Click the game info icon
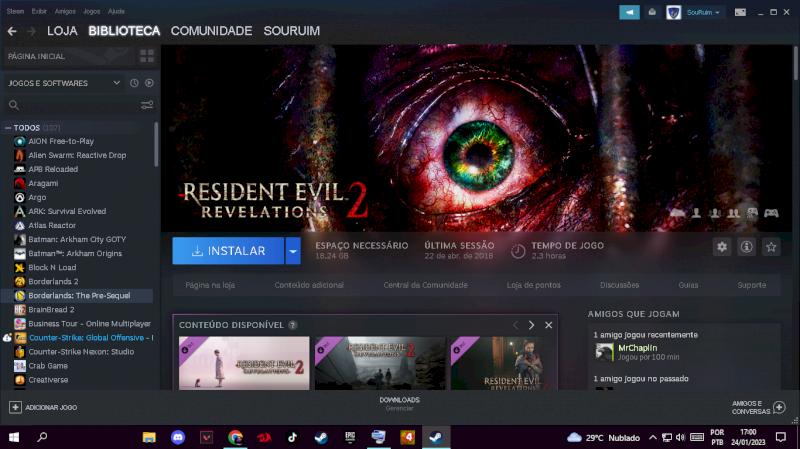Image resolution: width=800 pixels, height=449 pixels. click(746, 247)
